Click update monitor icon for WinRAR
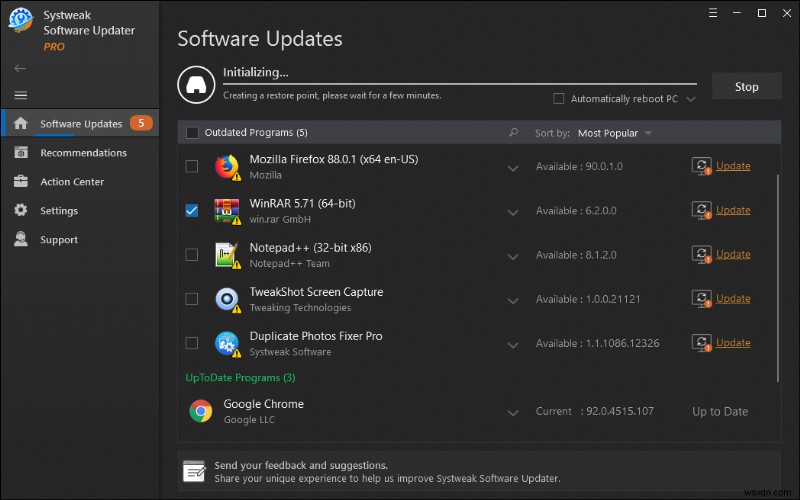800x500 pixels. (x=702, y=210)
